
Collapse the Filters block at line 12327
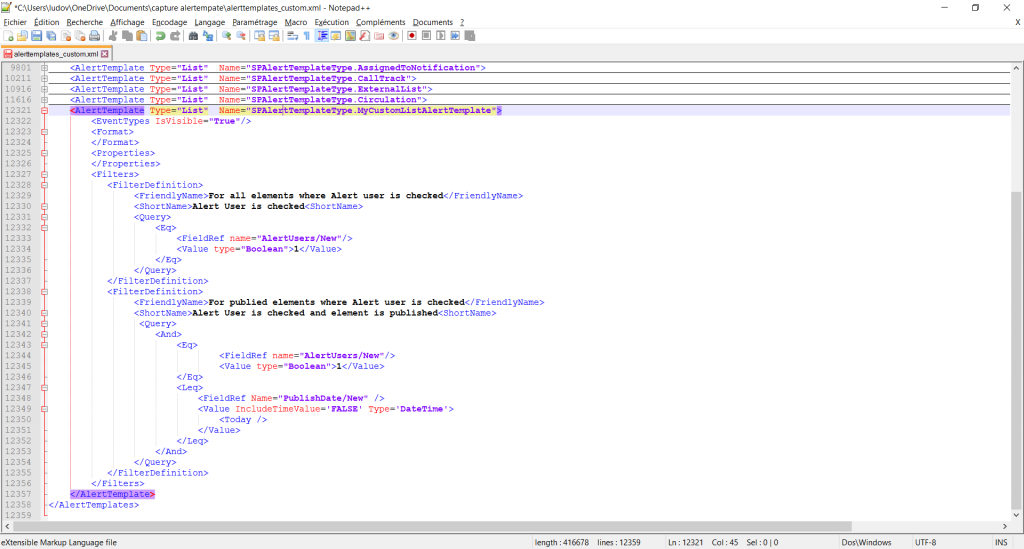[x=44, y=174]
